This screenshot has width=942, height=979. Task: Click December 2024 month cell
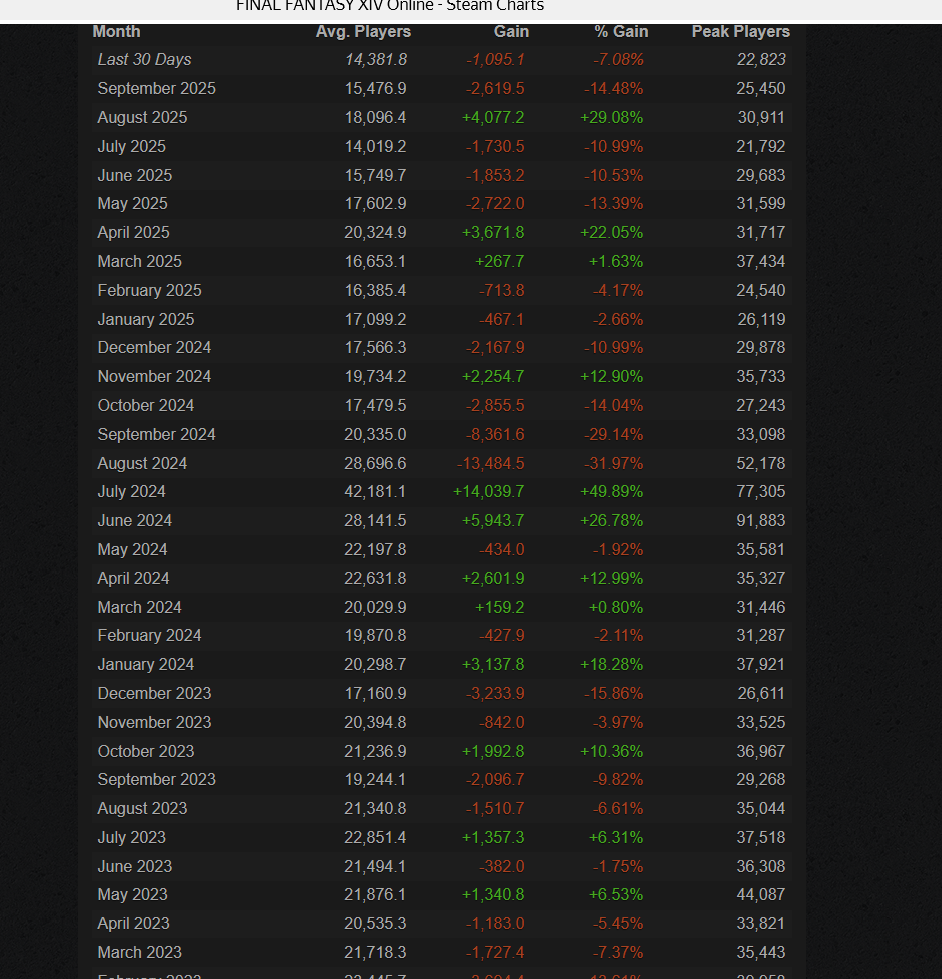tap(154, 348)
